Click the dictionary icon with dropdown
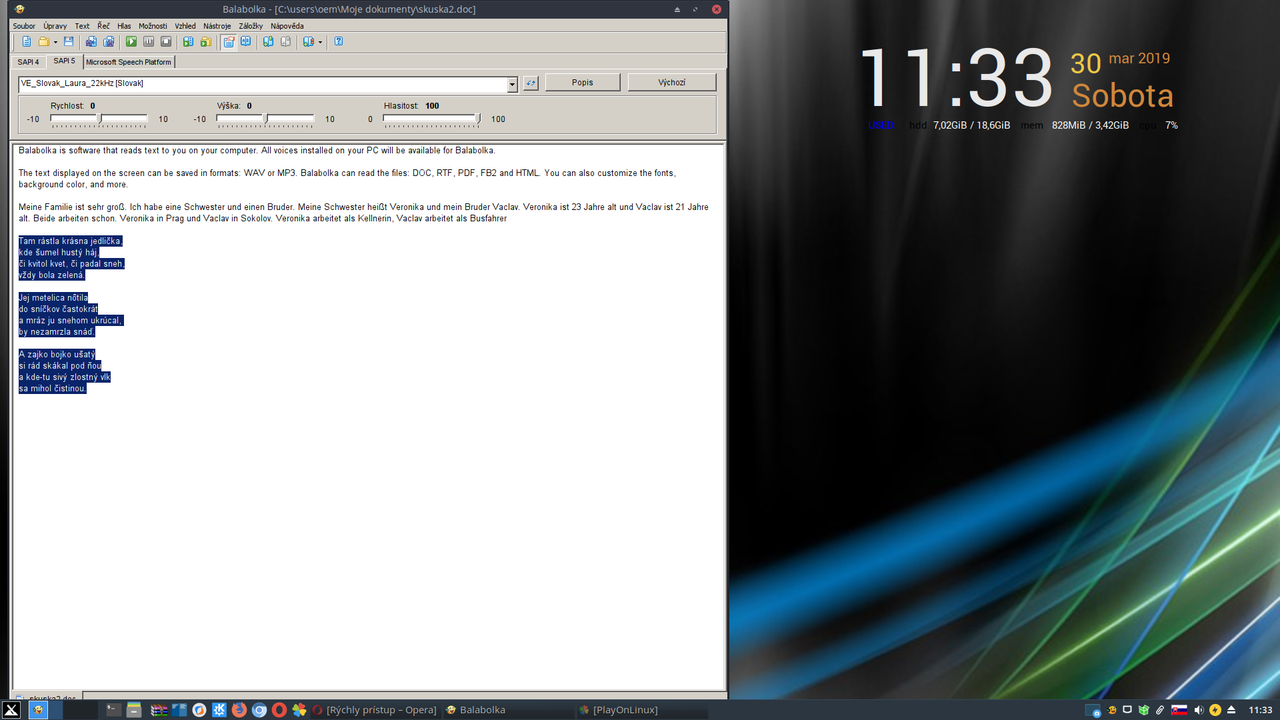The width and height of the screenshot is (1280, 720). click(308, 42)
